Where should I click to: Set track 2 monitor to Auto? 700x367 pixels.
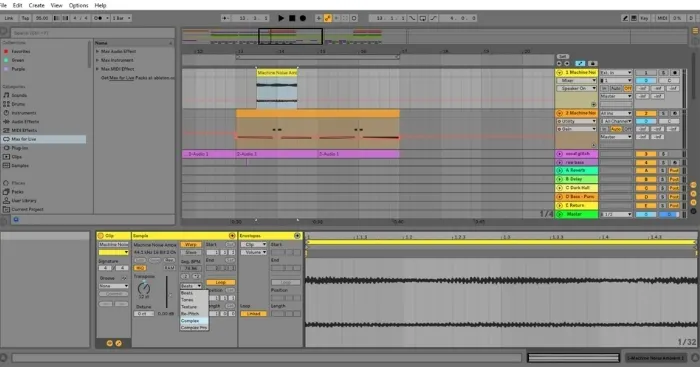click(616, 129)
